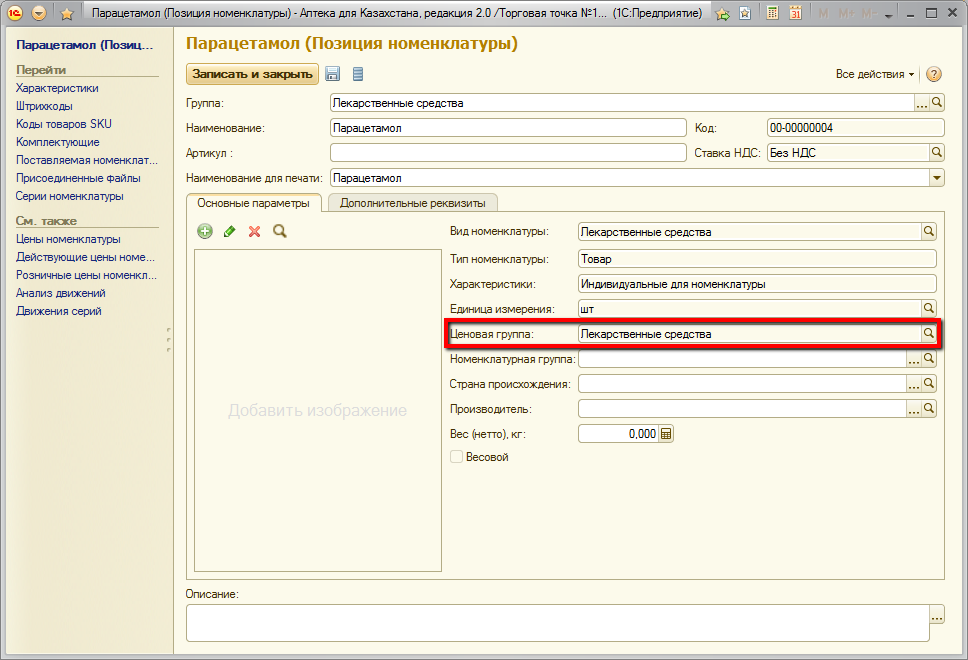Screen dimensions: 968x660
Task: Select the Основные параметры tab
Action: coord(254,203)
